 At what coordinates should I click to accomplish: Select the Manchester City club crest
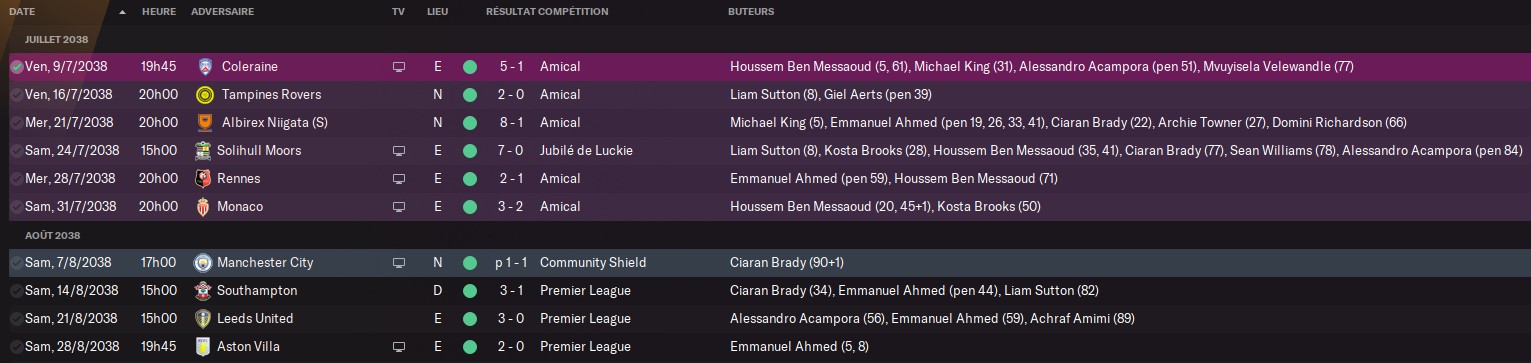click(x=203, y=263)
